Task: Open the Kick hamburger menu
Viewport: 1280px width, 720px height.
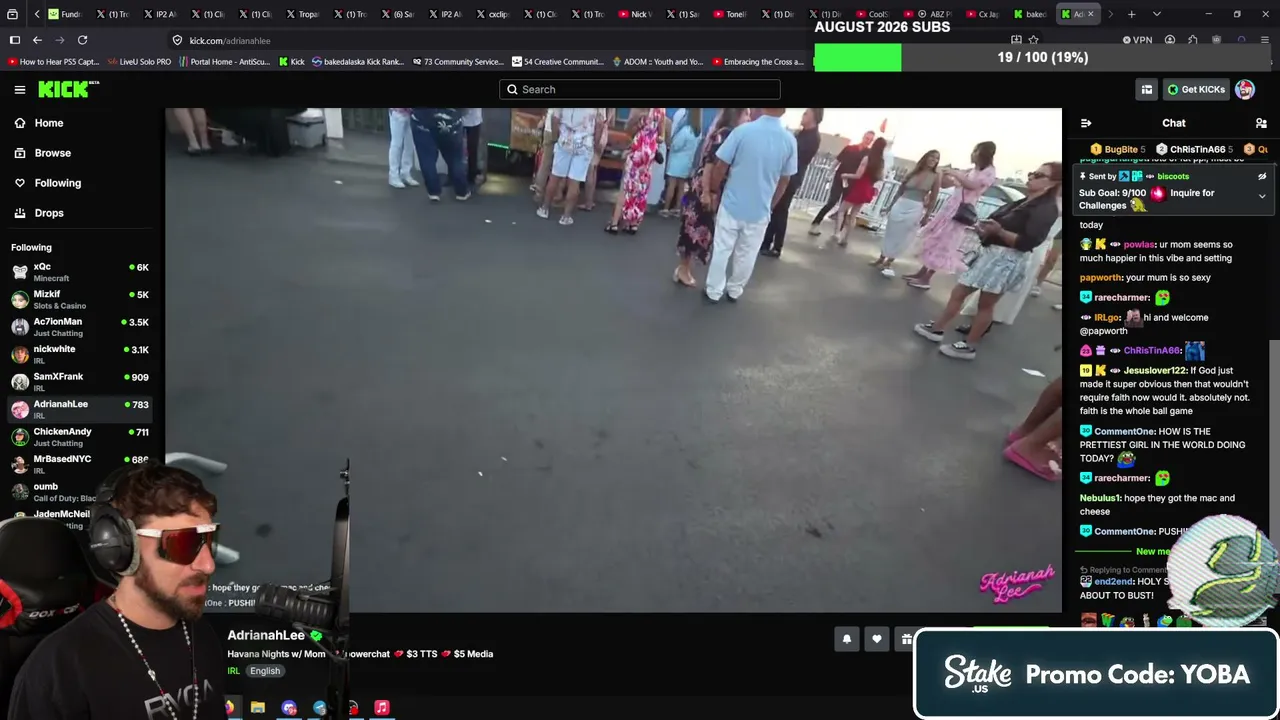Action: 20,90
